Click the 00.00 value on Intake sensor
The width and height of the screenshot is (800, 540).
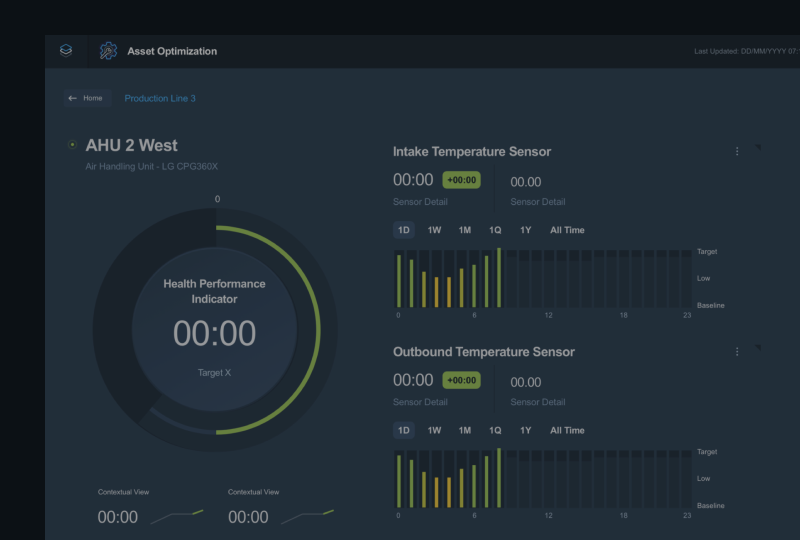(x=526, y=182)
